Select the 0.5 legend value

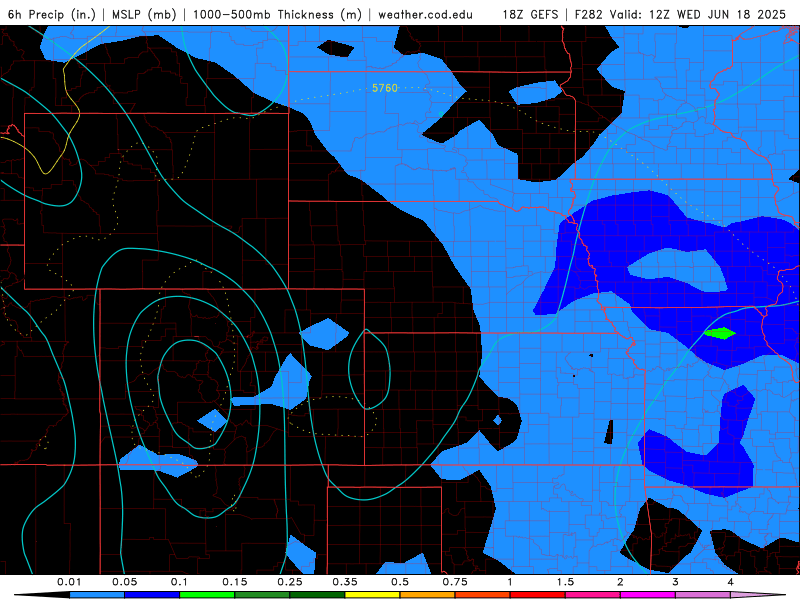(400, 582)
